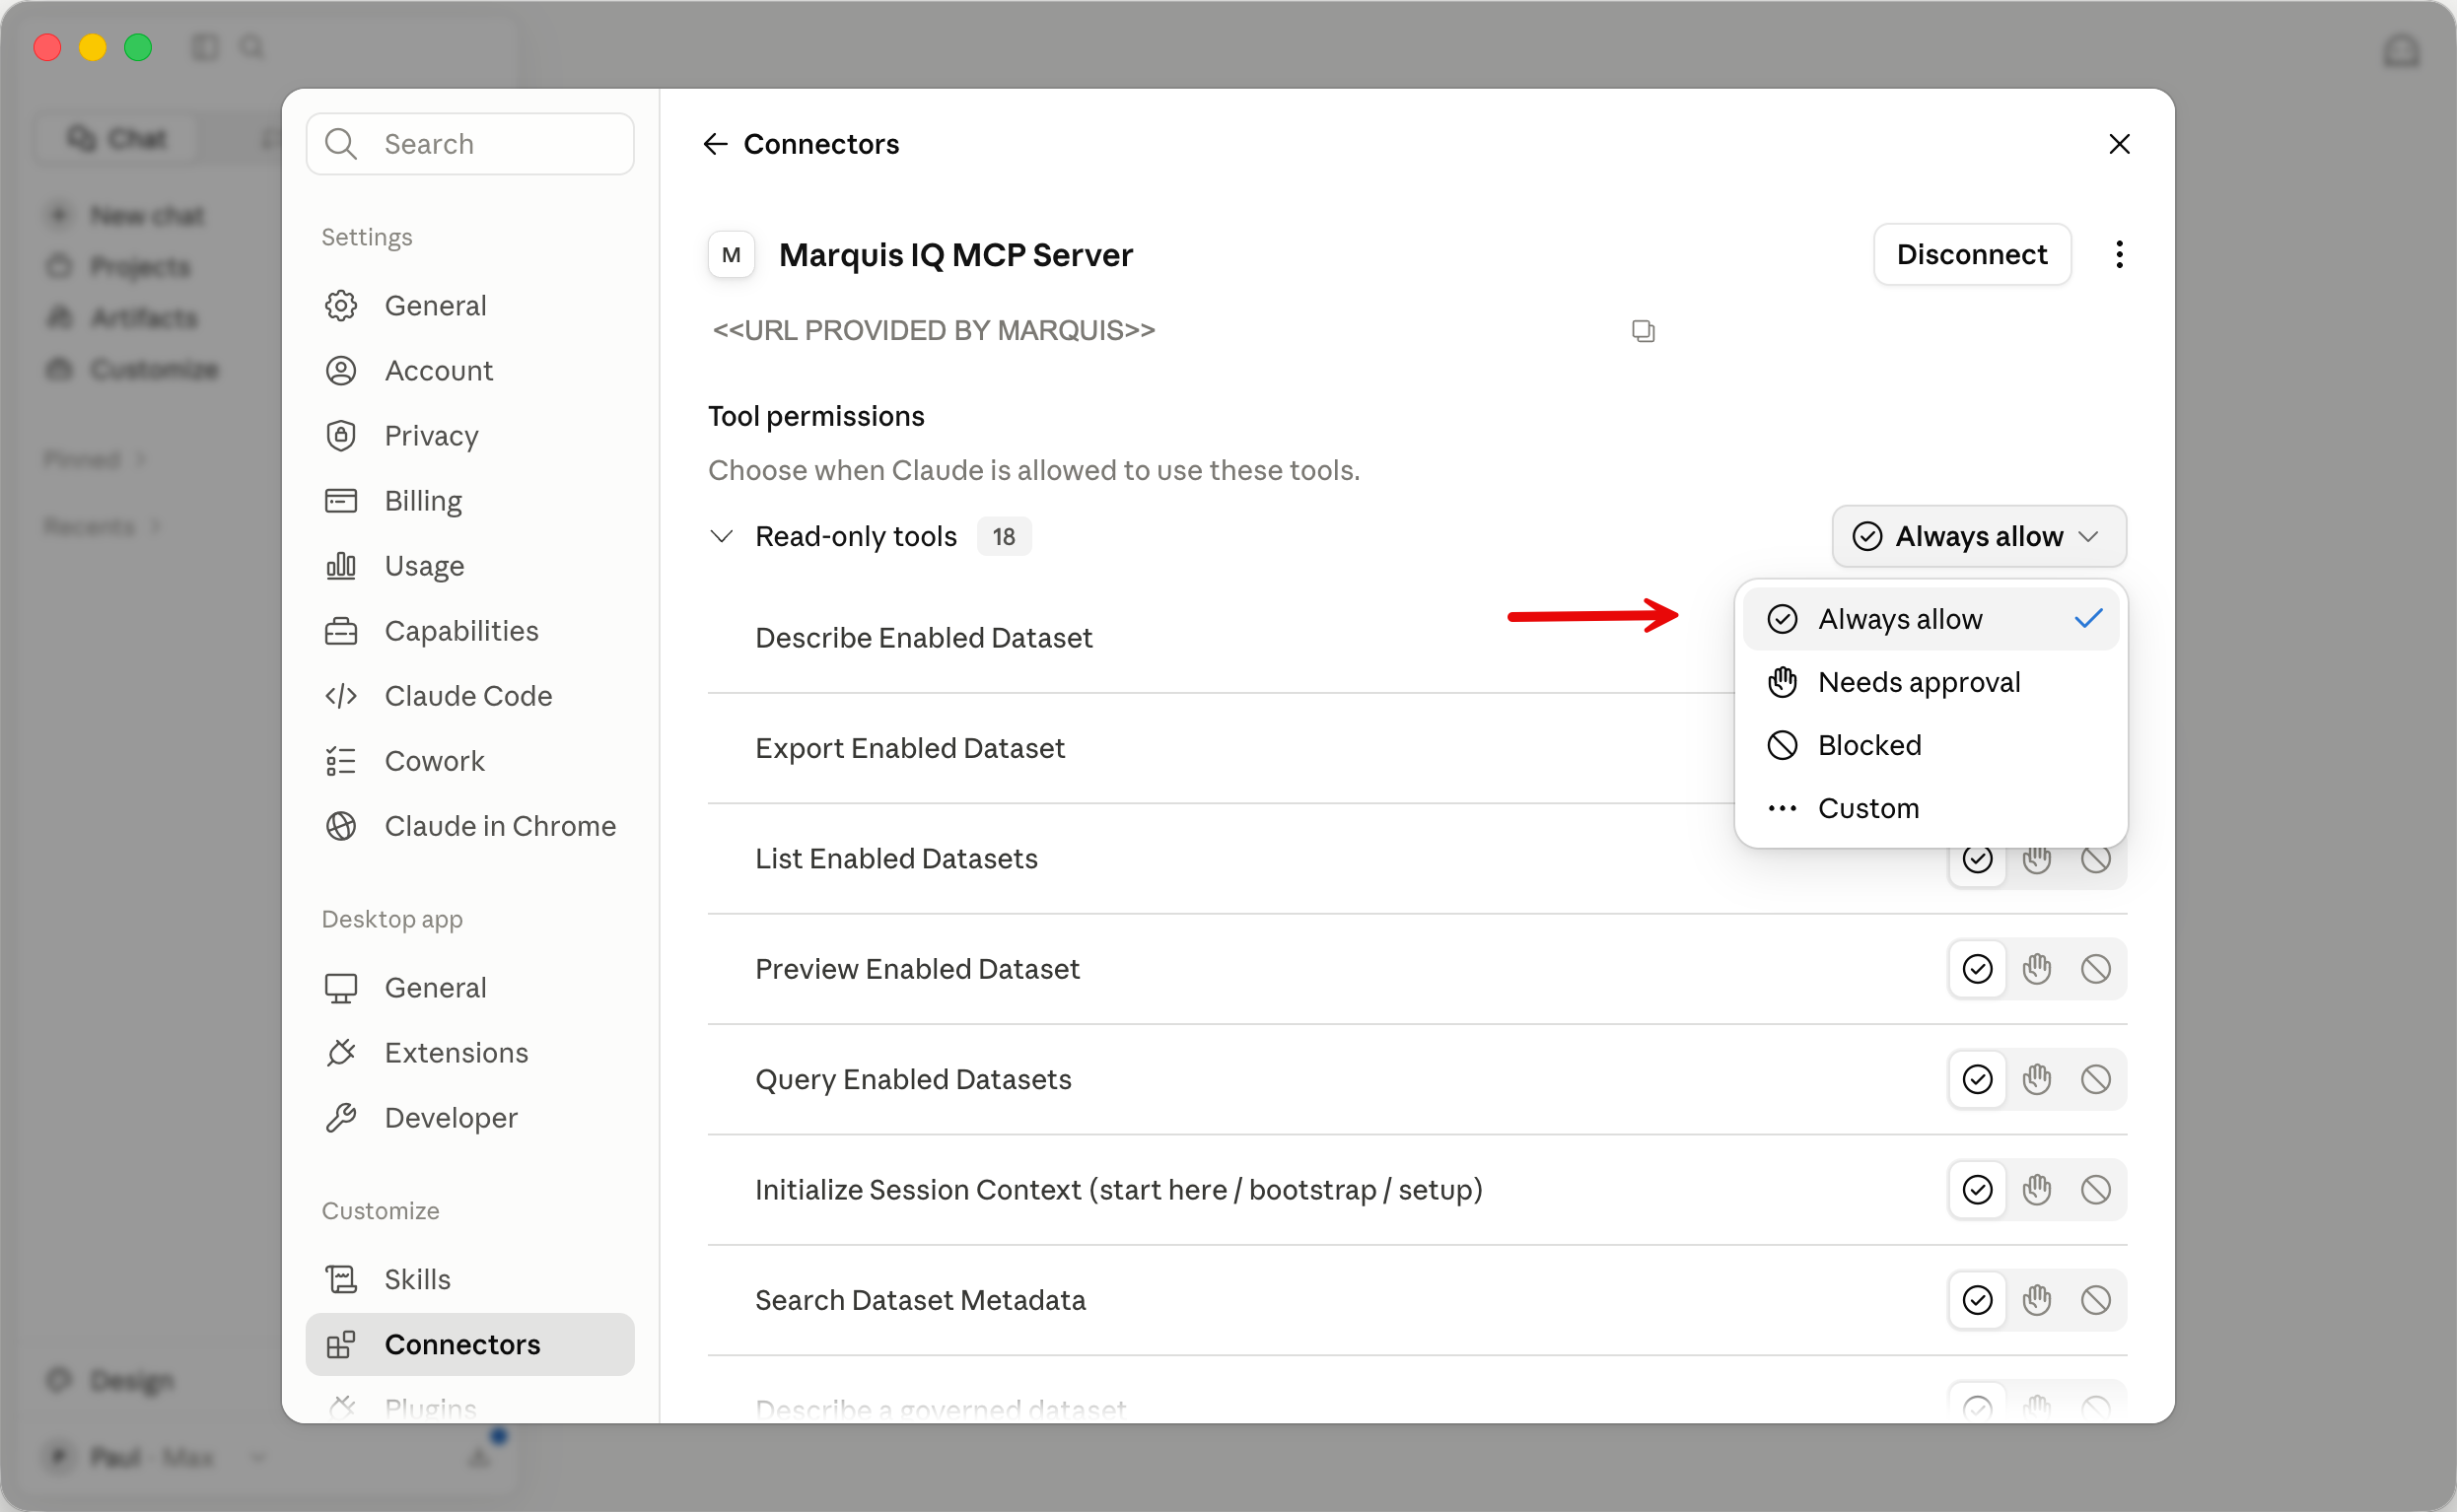
Task: Open Account settings
Action: [470, 370]
